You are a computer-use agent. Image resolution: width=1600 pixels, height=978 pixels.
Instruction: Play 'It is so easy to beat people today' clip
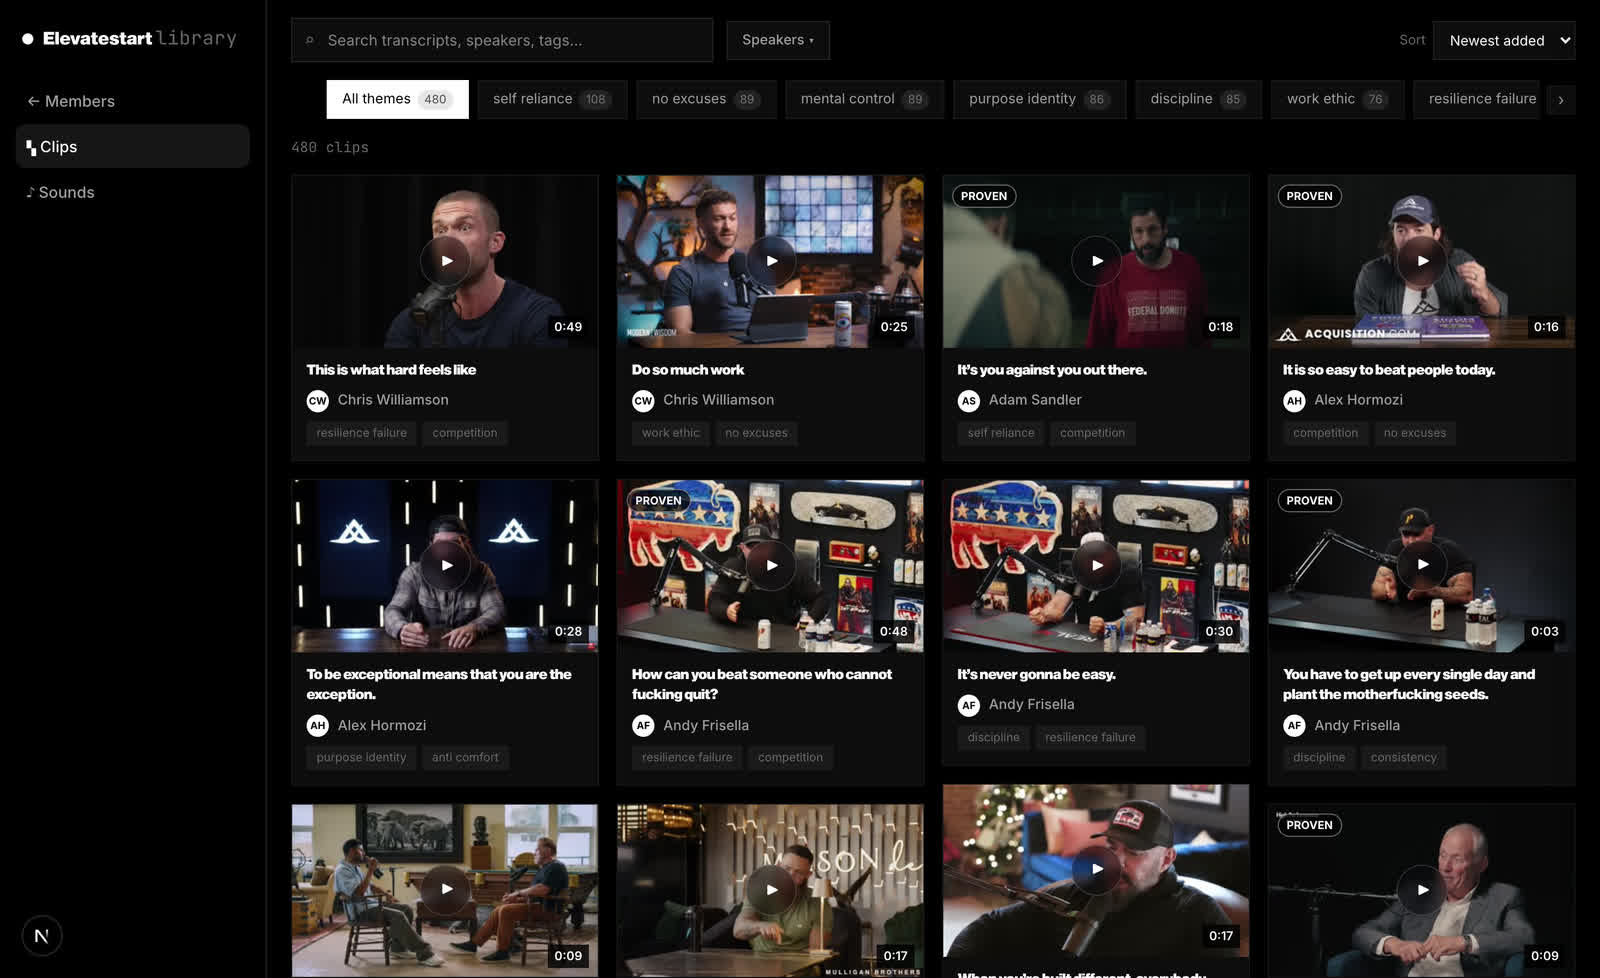coord(1422,261)
